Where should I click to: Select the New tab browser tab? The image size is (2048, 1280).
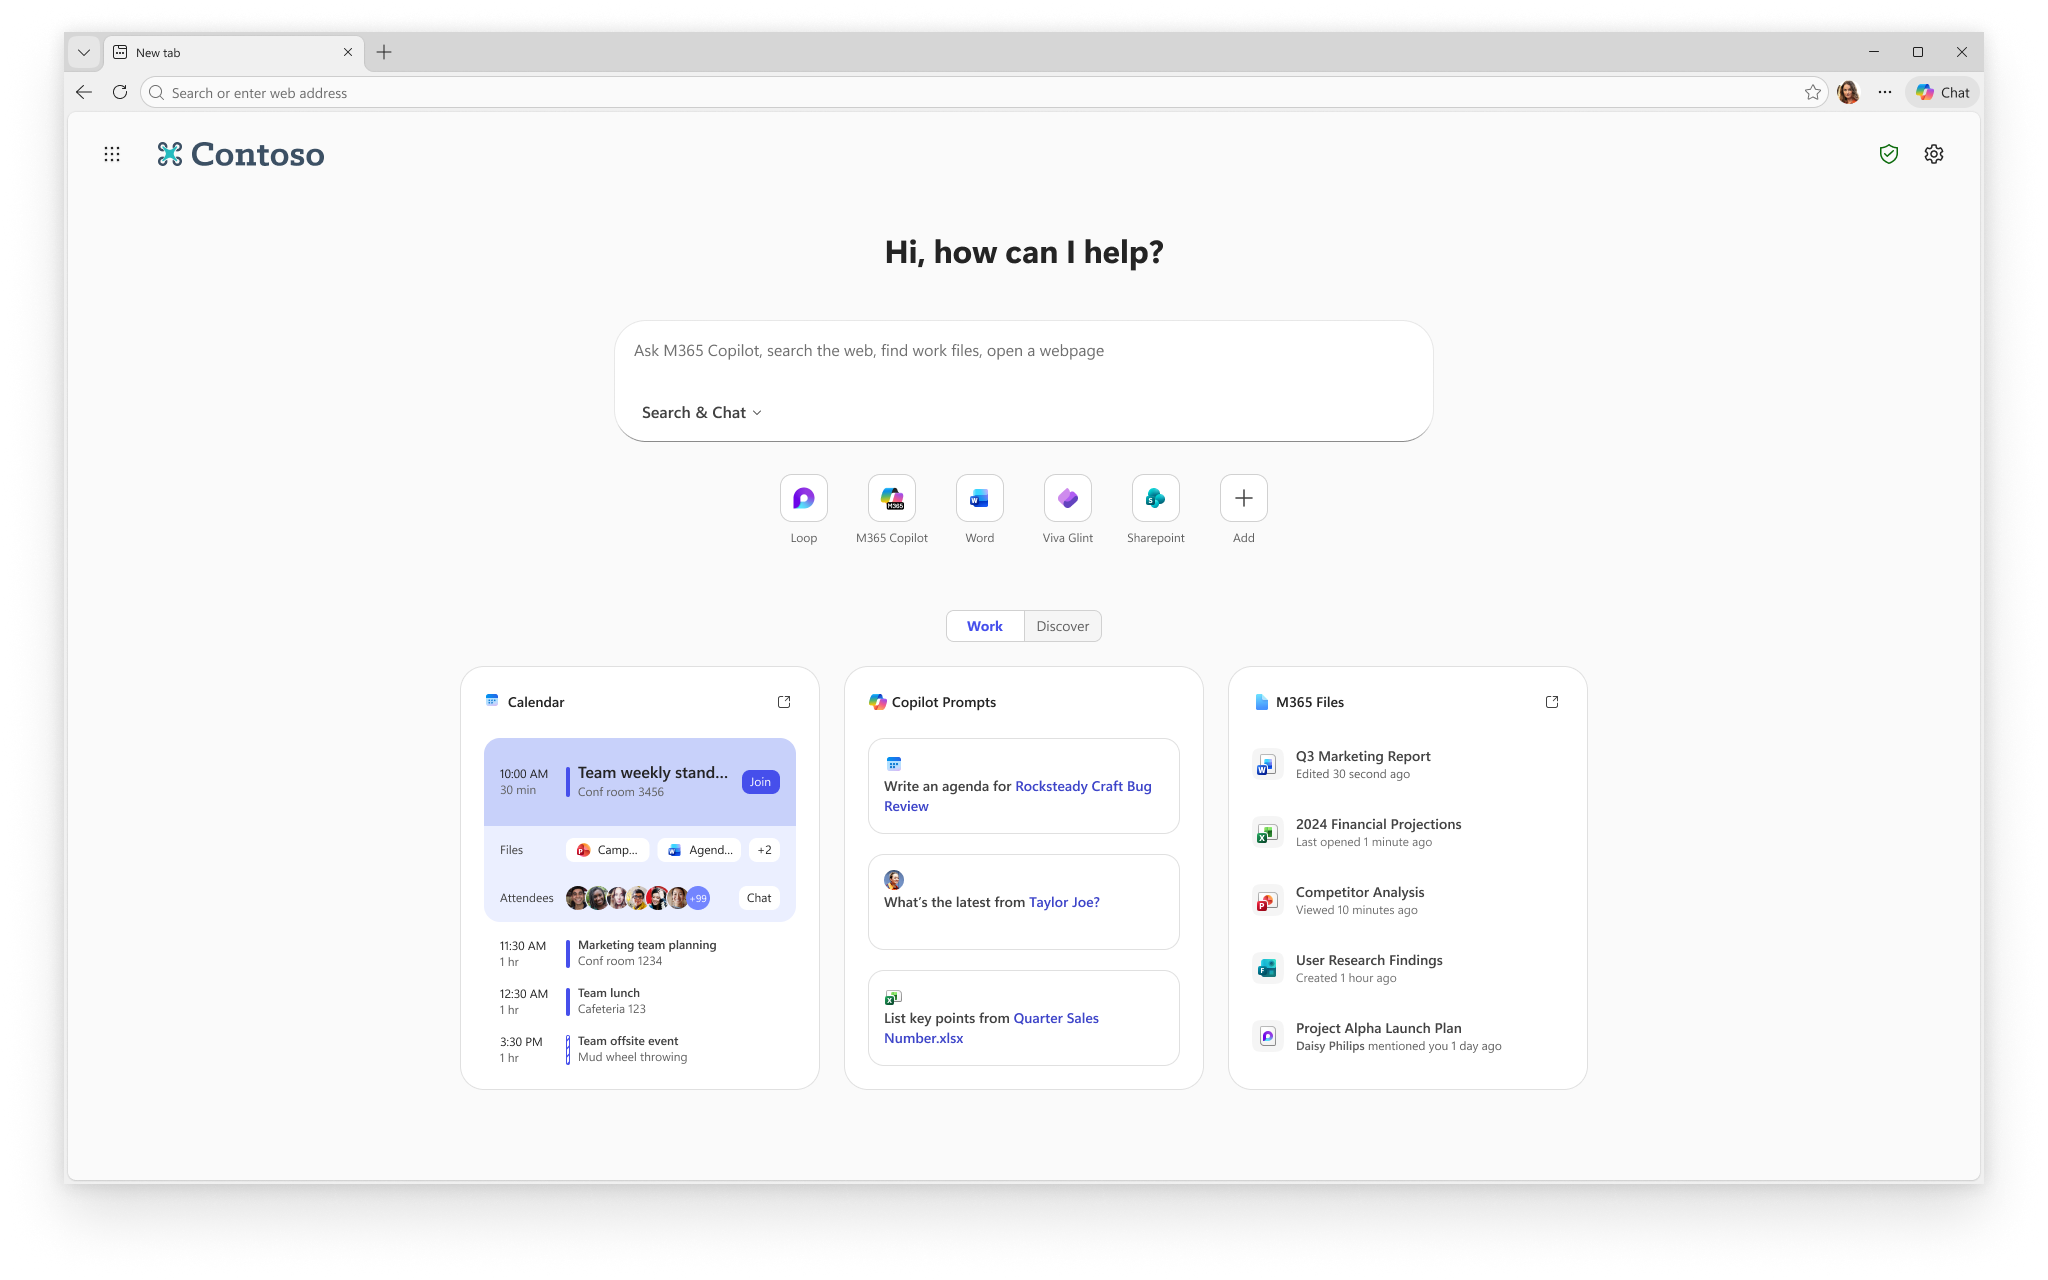coord(233,52)
